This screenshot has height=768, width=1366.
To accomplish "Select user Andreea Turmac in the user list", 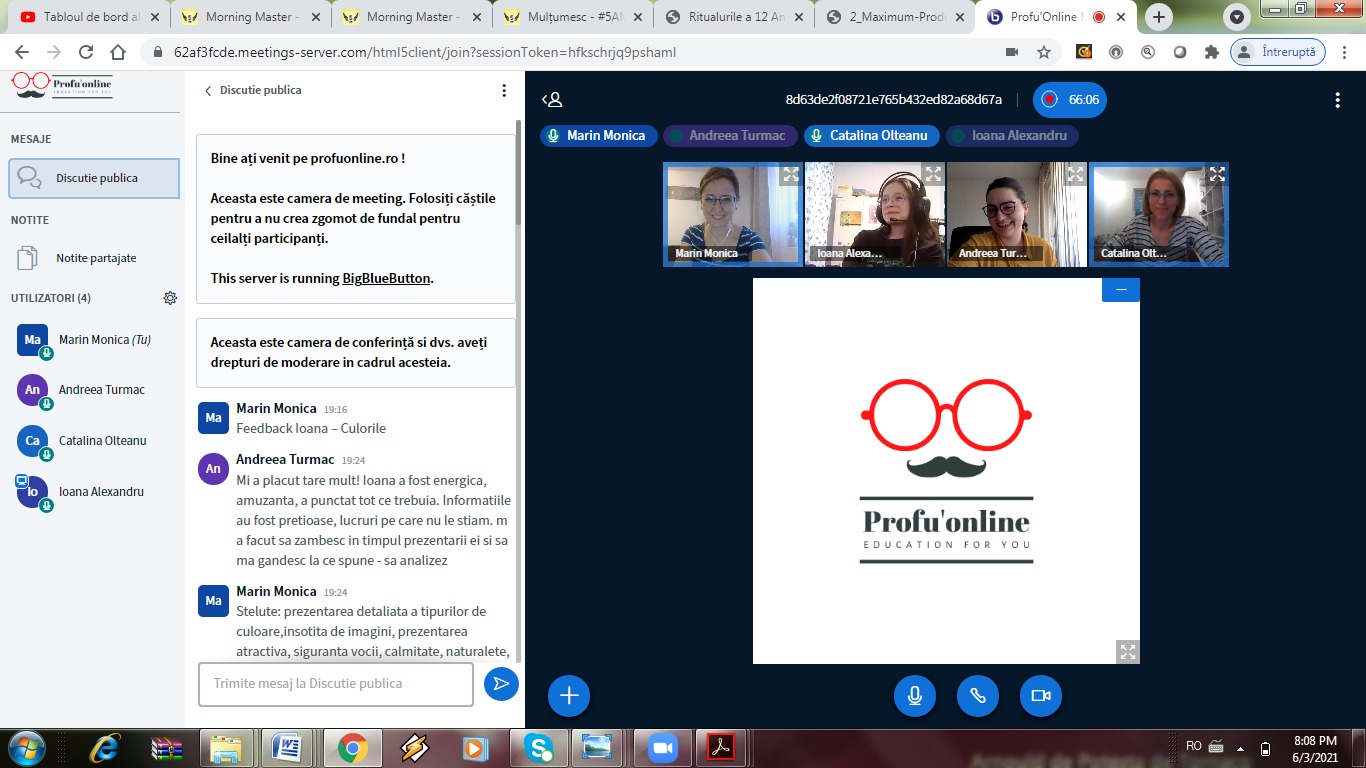I will [x=101, y=390].
